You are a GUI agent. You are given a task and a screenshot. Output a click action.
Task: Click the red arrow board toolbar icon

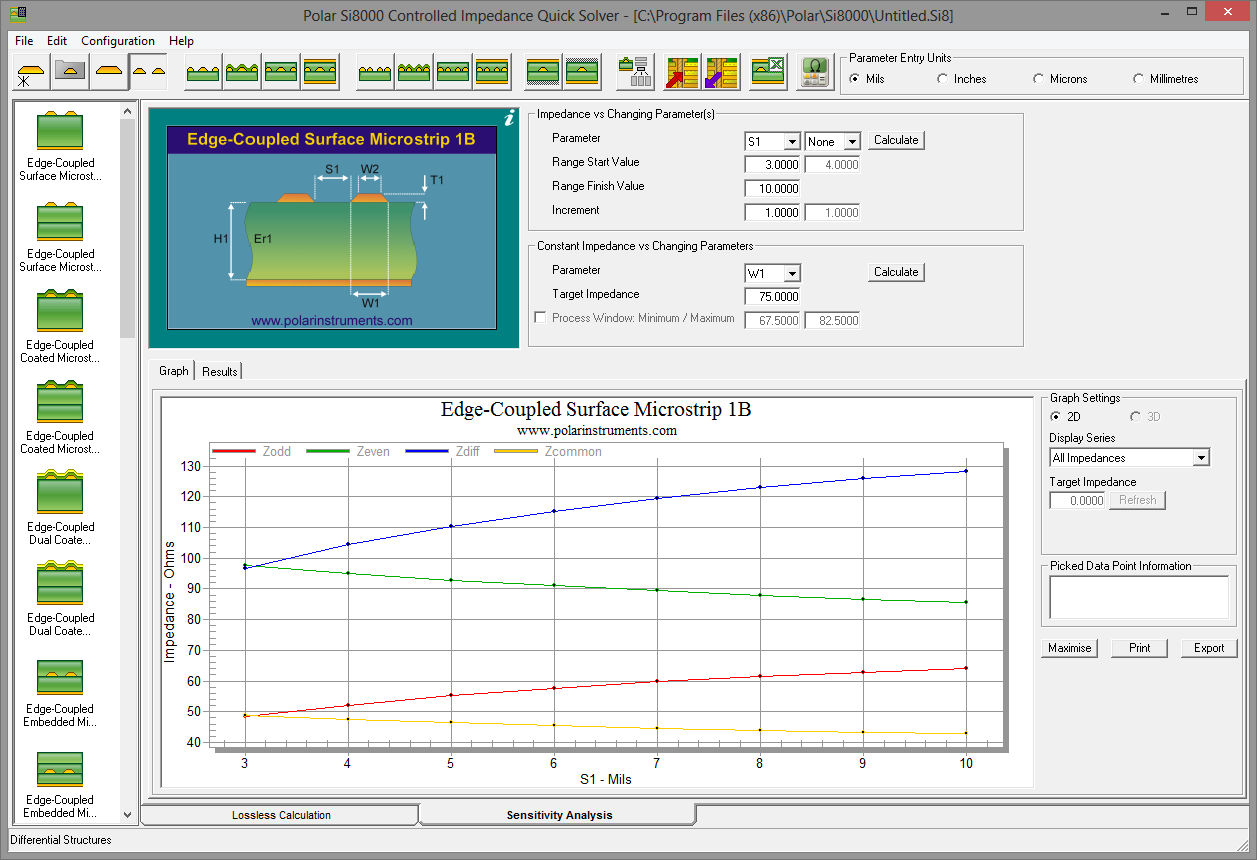682,72
